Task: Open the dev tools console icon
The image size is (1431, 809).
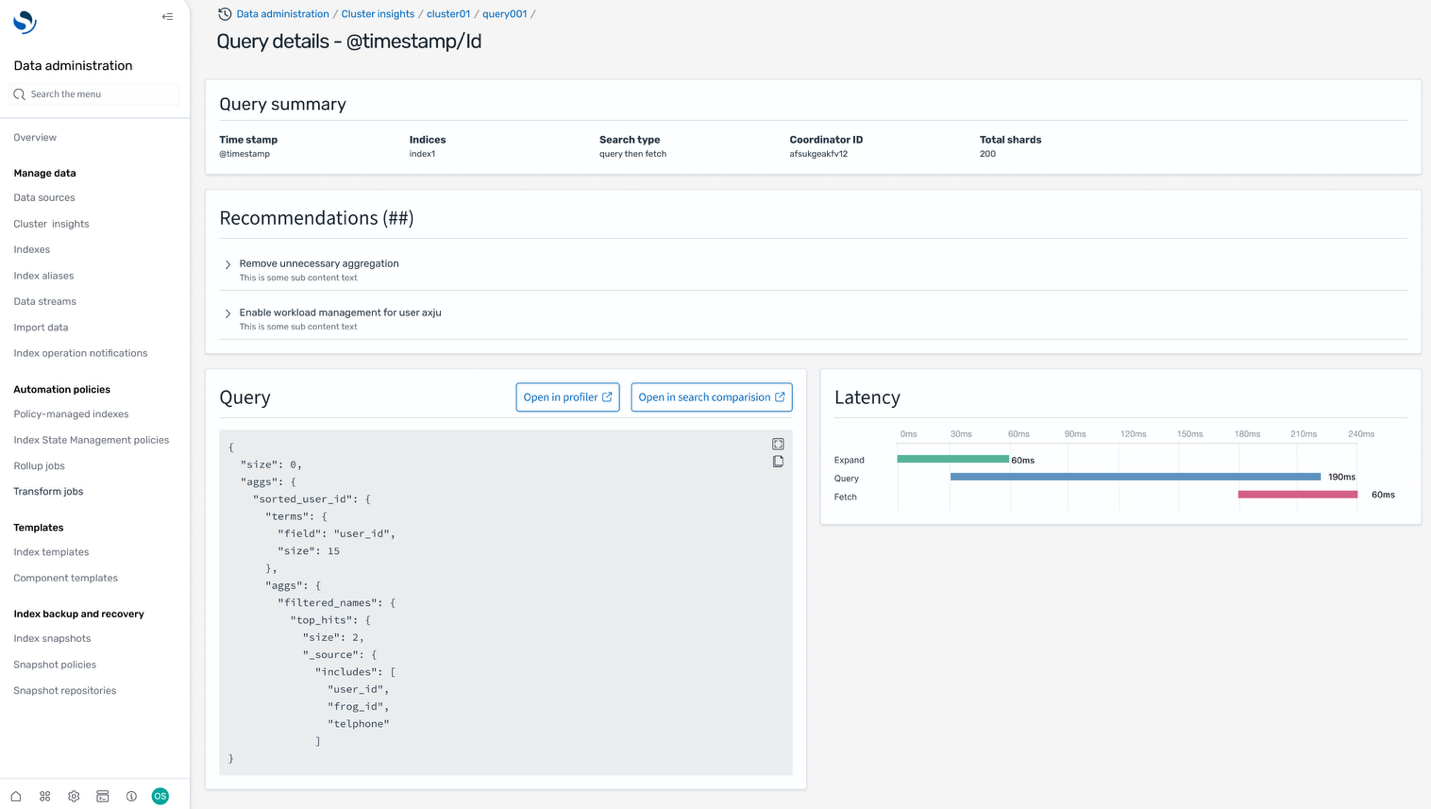Action: pyautogui.click(x=102, y=796)
